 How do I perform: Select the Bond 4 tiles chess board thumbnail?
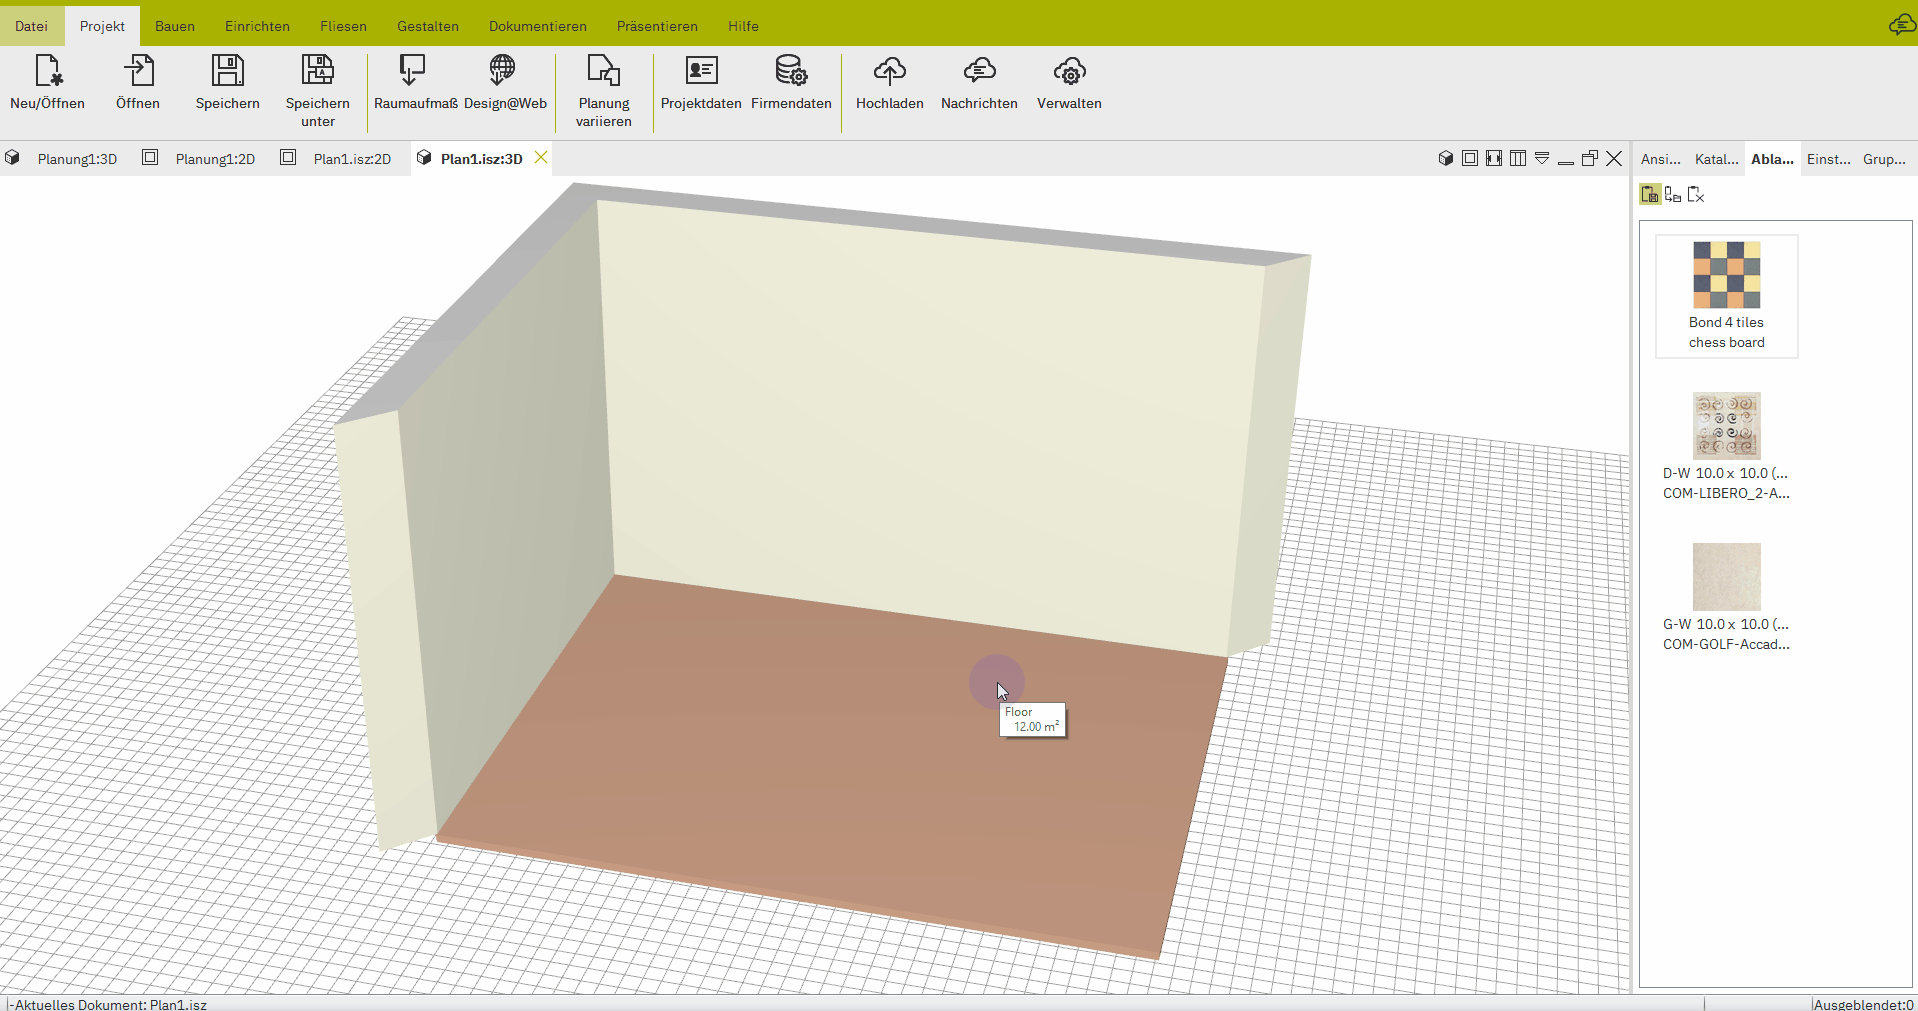tap(1726, 296)
